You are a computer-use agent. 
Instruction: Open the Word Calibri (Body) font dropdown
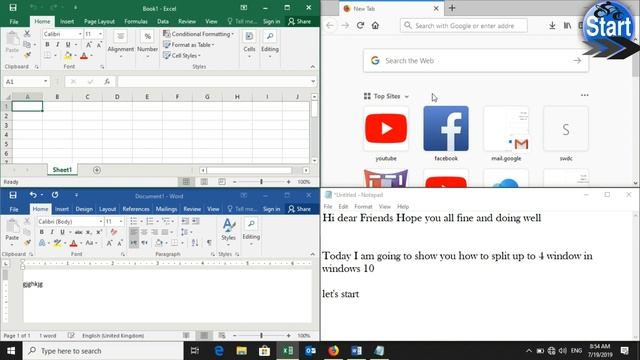click(101, 221)
